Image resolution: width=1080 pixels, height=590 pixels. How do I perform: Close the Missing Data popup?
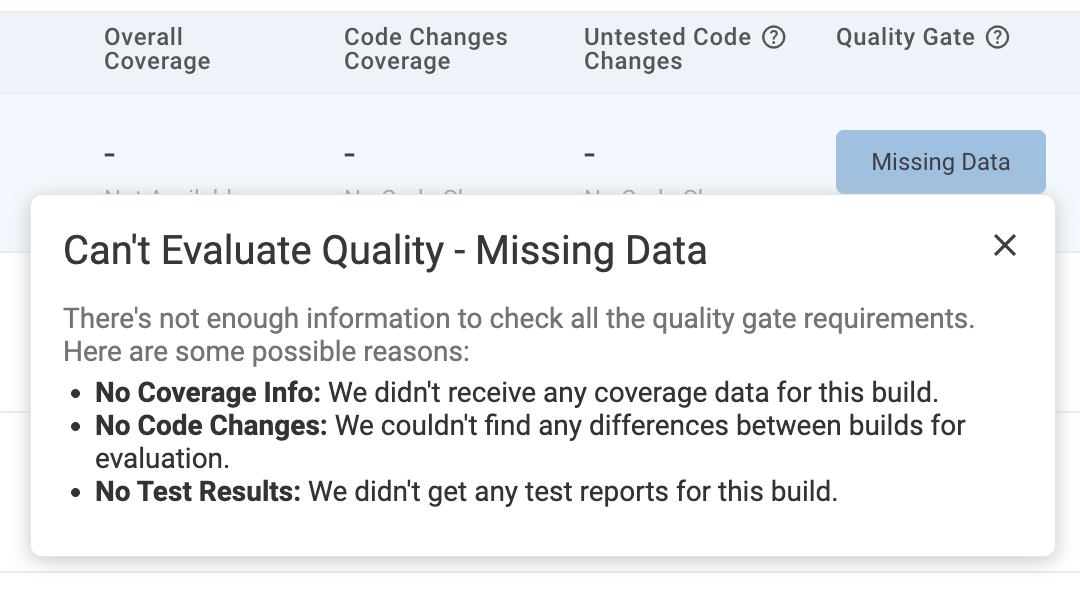1004,245
